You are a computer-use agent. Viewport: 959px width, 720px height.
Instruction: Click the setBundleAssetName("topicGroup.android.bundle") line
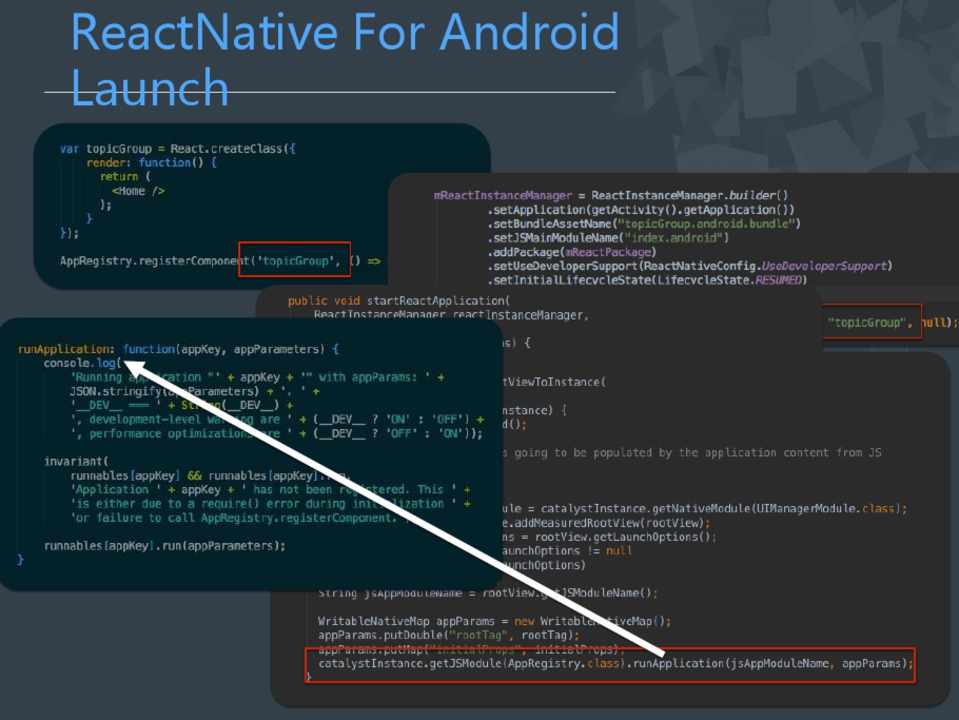pyautogui.click(x=644, y=224)
